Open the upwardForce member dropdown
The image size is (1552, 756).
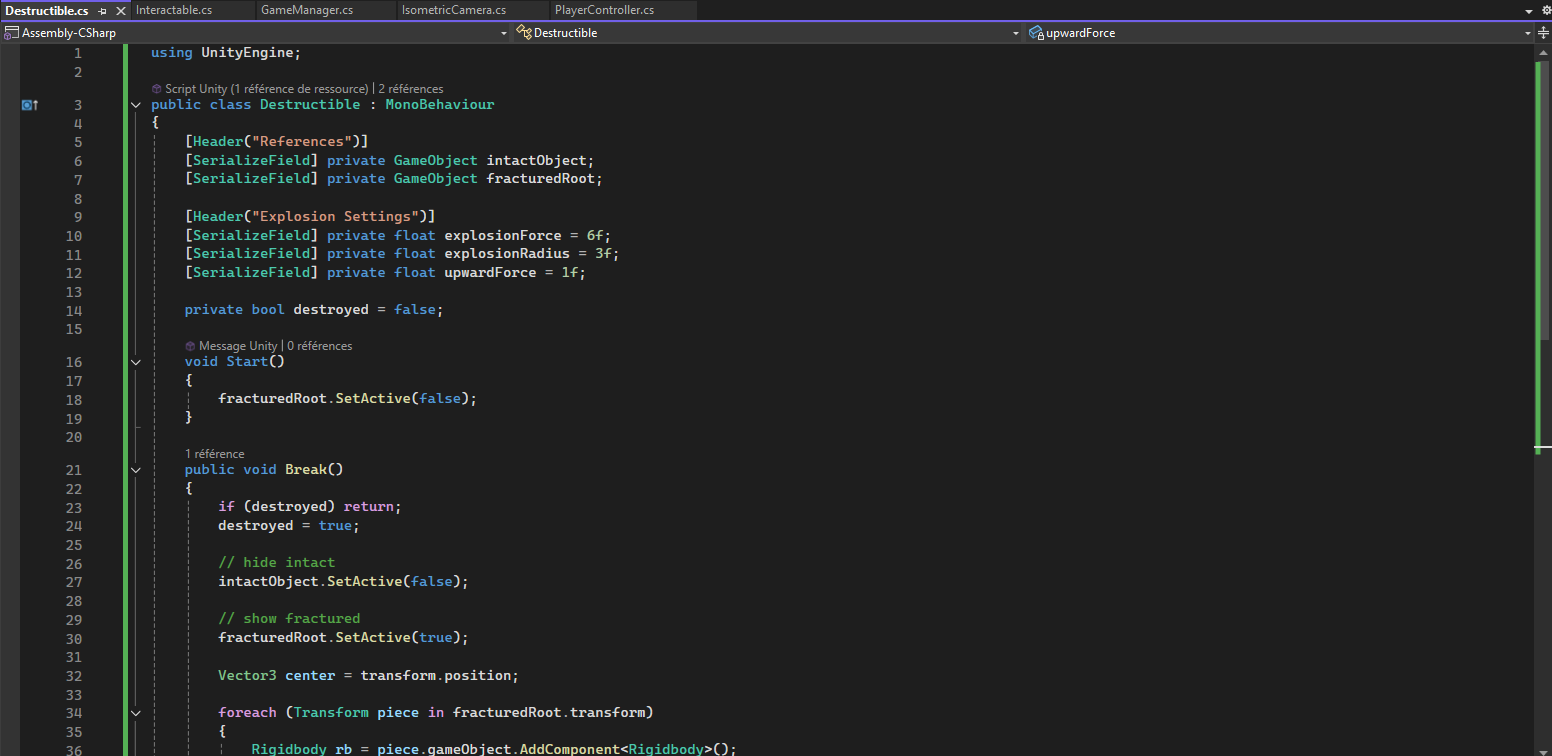[1527, 33]
